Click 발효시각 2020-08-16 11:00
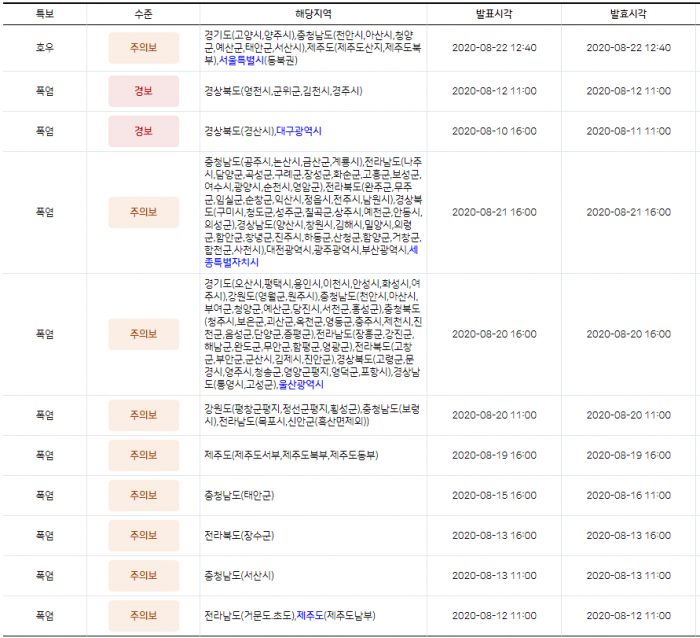 [x=629, y=495]
